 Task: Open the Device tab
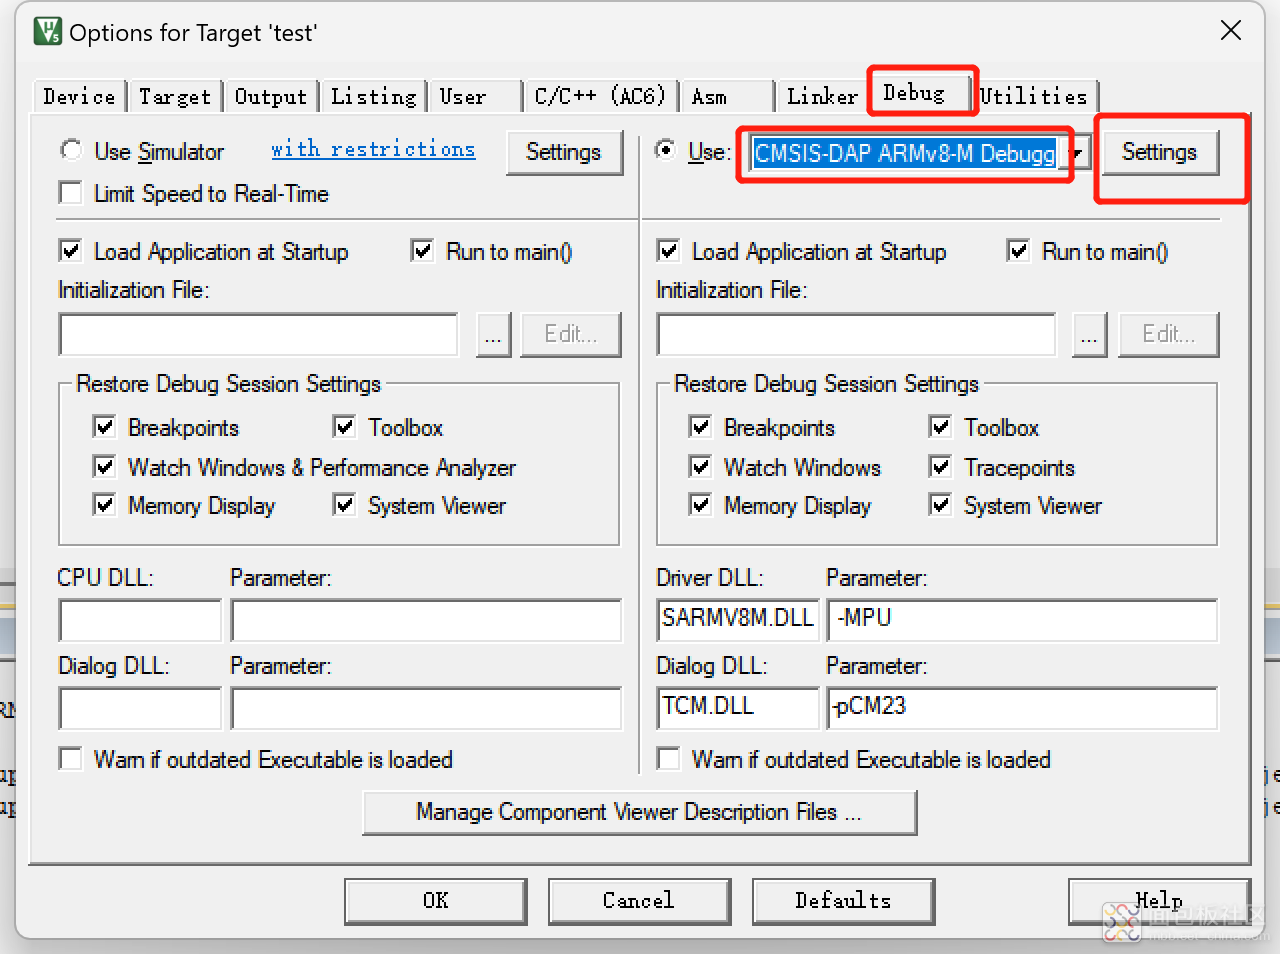tap(79, 97)
